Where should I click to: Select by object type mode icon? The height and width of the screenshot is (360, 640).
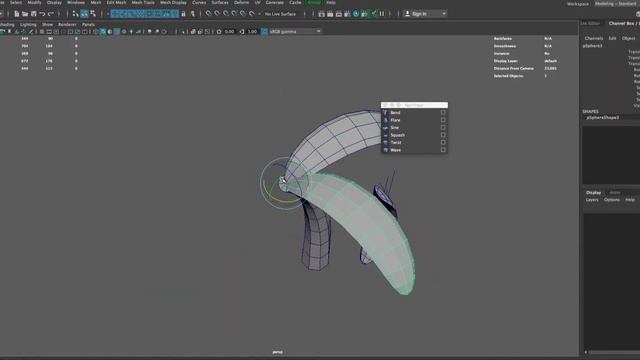(84, 14)
